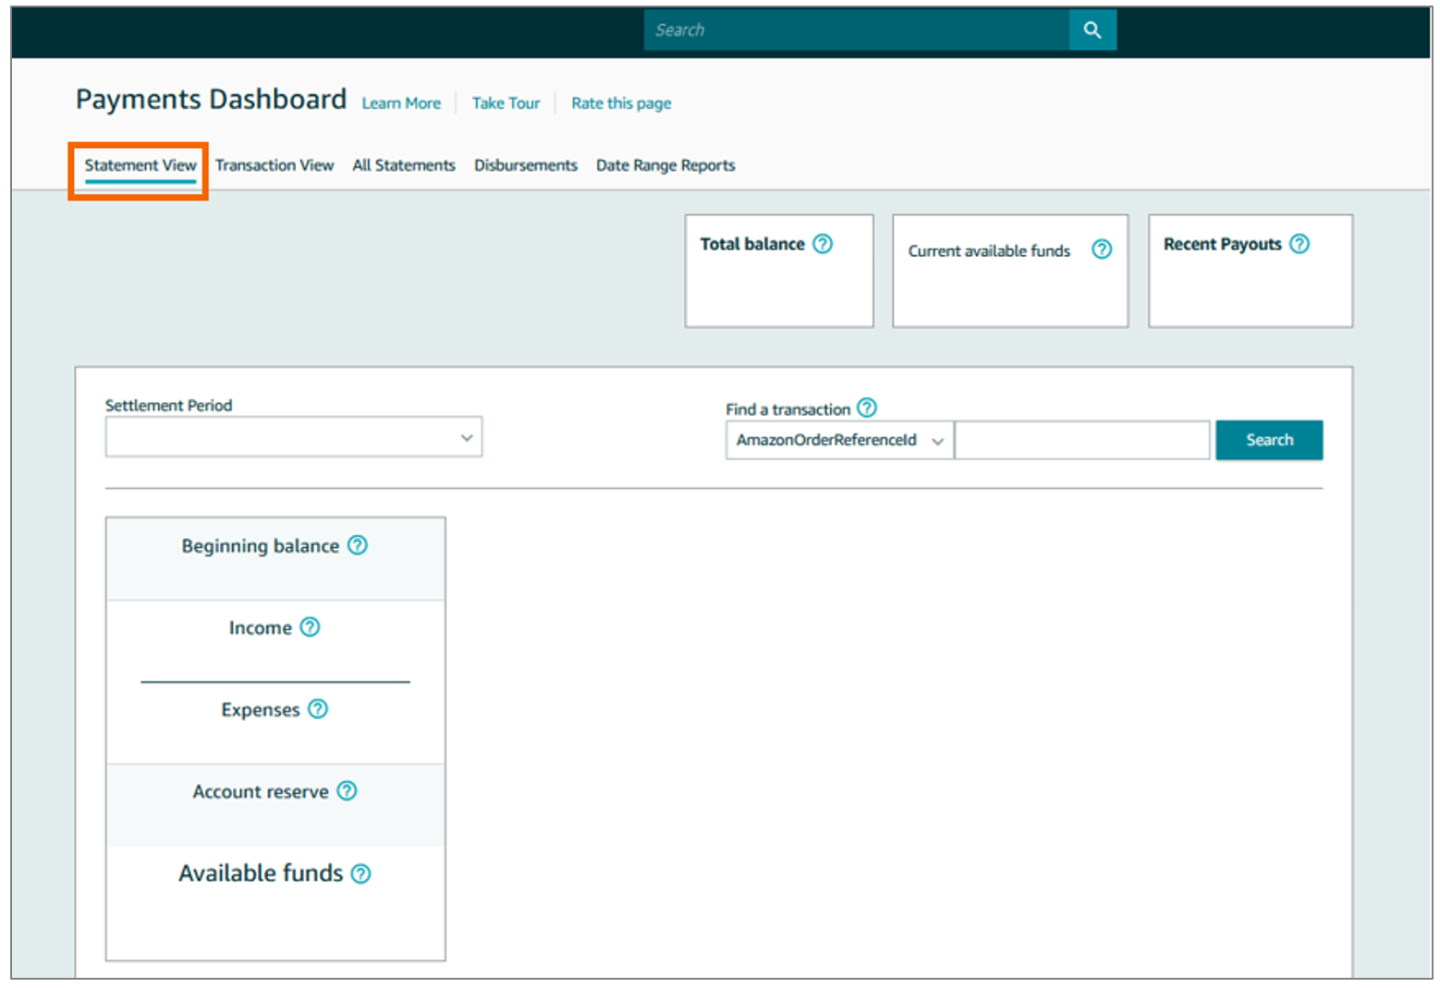Viewport: 1440px width, 988px height.
Task: Click the Income question mark icon
Action: pyautogui.click(x=310, y=627)
